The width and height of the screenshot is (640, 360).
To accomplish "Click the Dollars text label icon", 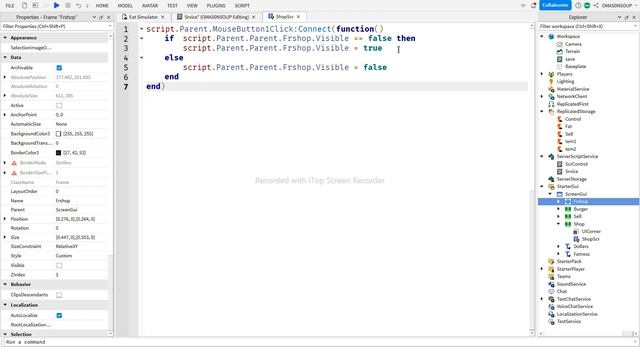I will [x=568, y=246].
